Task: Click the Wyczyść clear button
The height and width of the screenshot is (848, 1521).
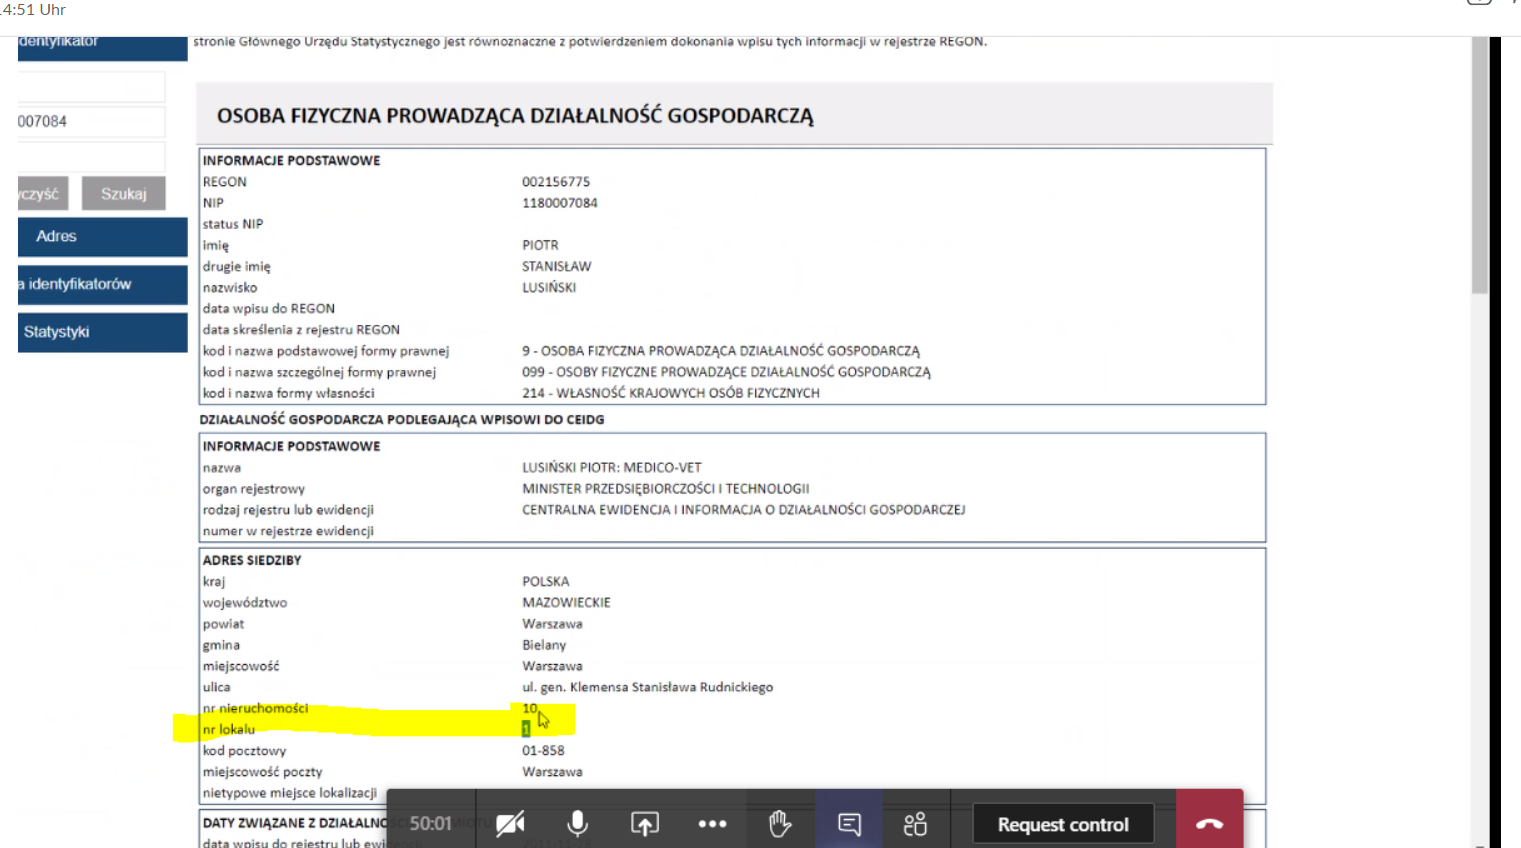Action: click(42, 194)
